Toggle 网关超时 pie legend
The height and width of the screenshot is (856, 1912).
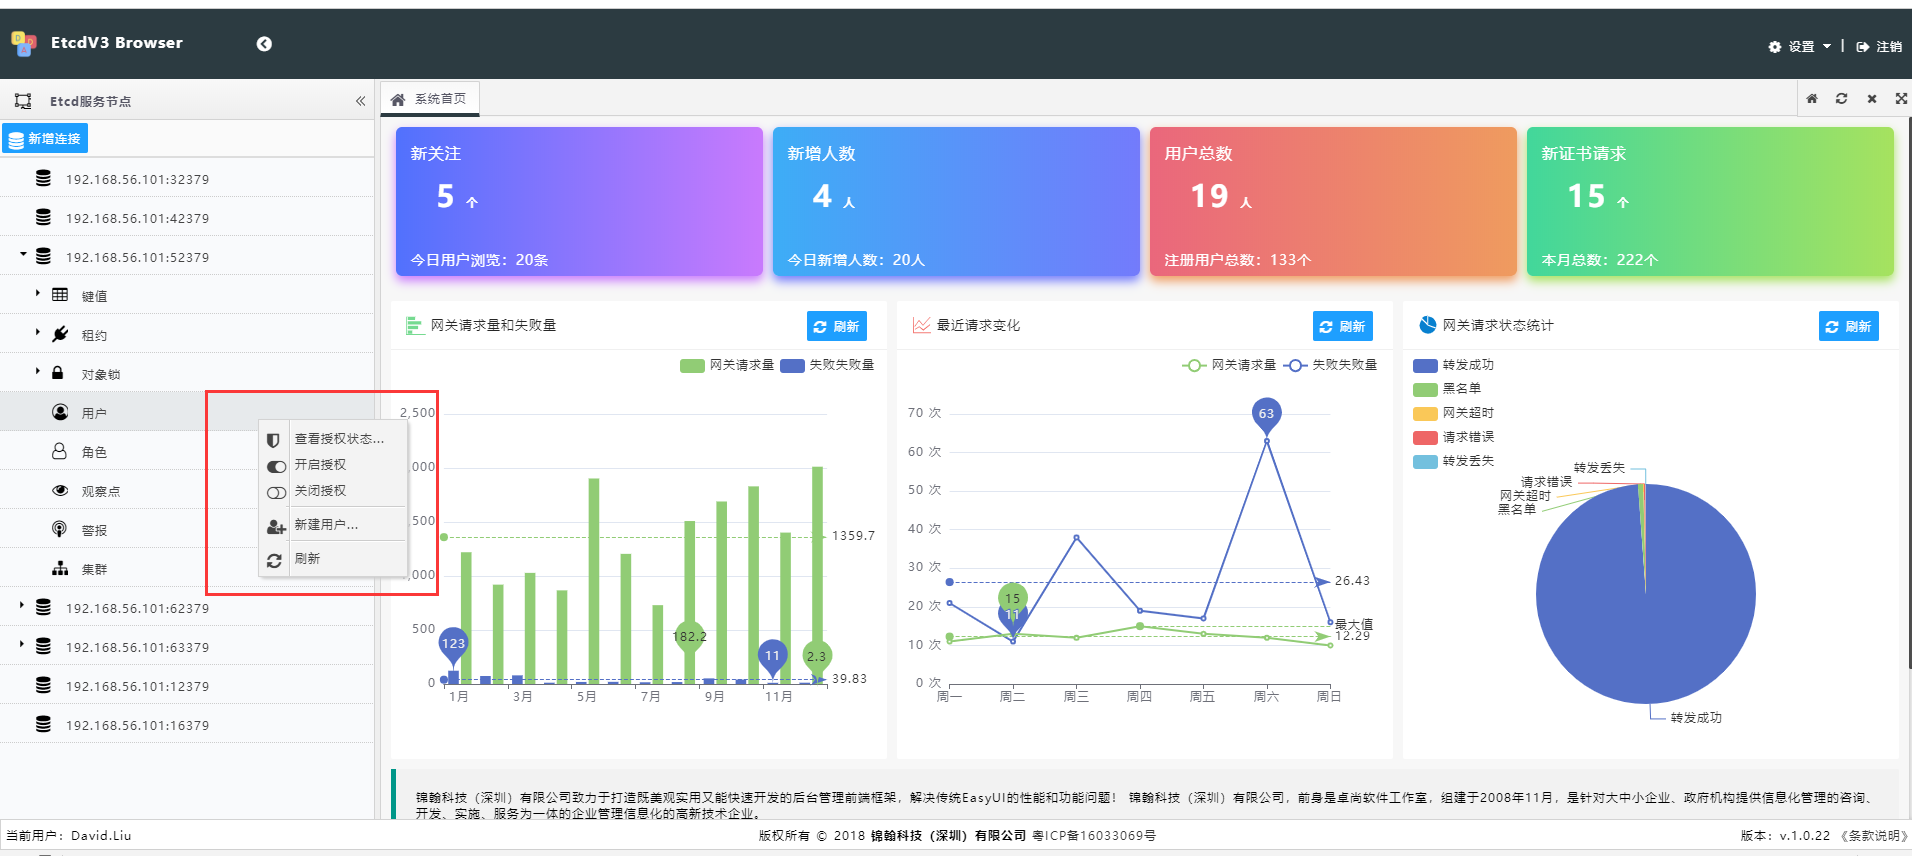tap(1454, 413)
